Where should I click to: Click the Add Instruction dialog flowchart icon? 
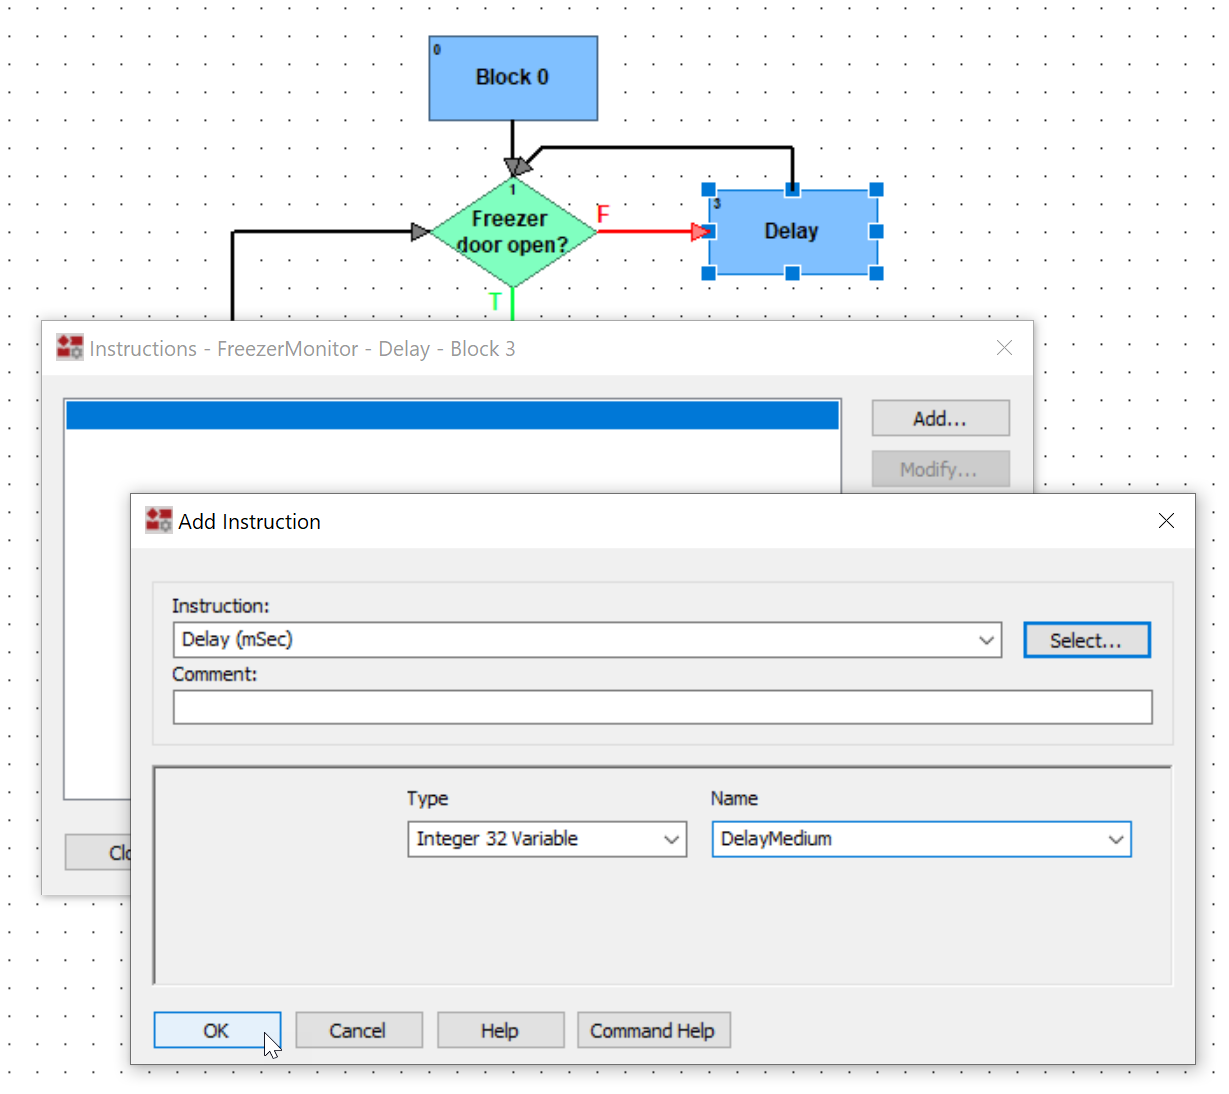click(158, 520)
